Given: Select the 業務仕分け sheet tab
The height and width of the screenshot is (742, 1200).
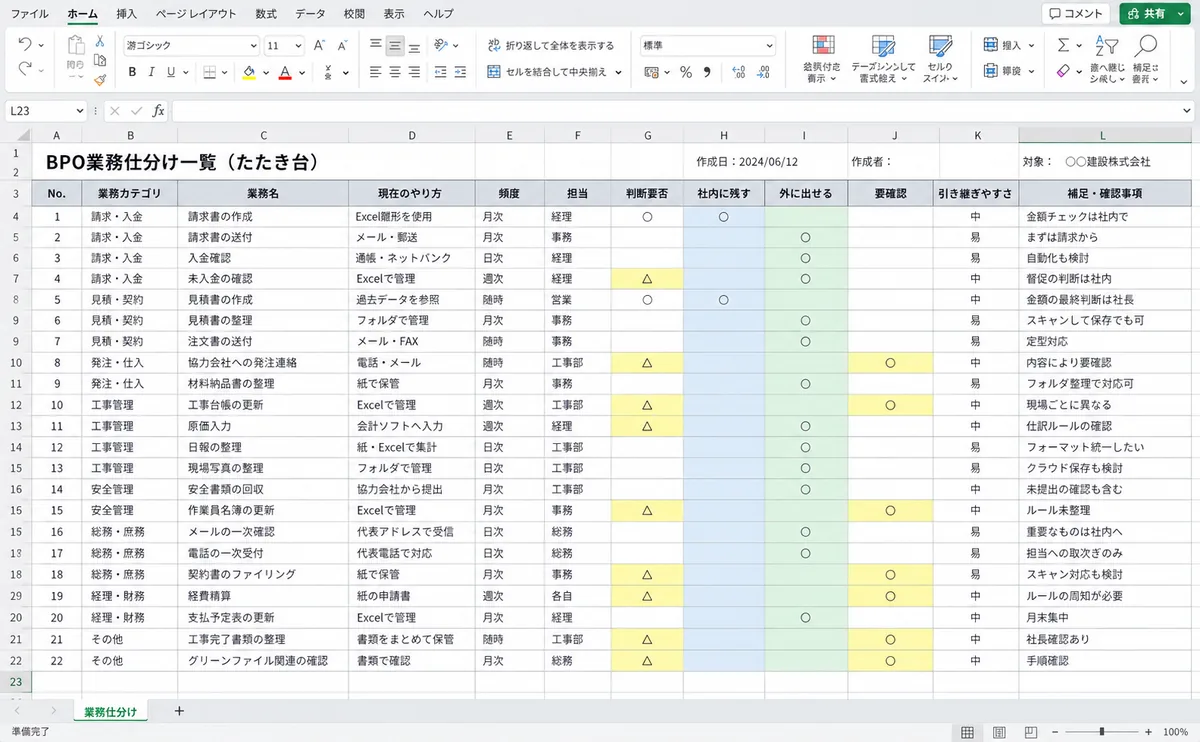Looking at the screenshot, I should [109, 711].
